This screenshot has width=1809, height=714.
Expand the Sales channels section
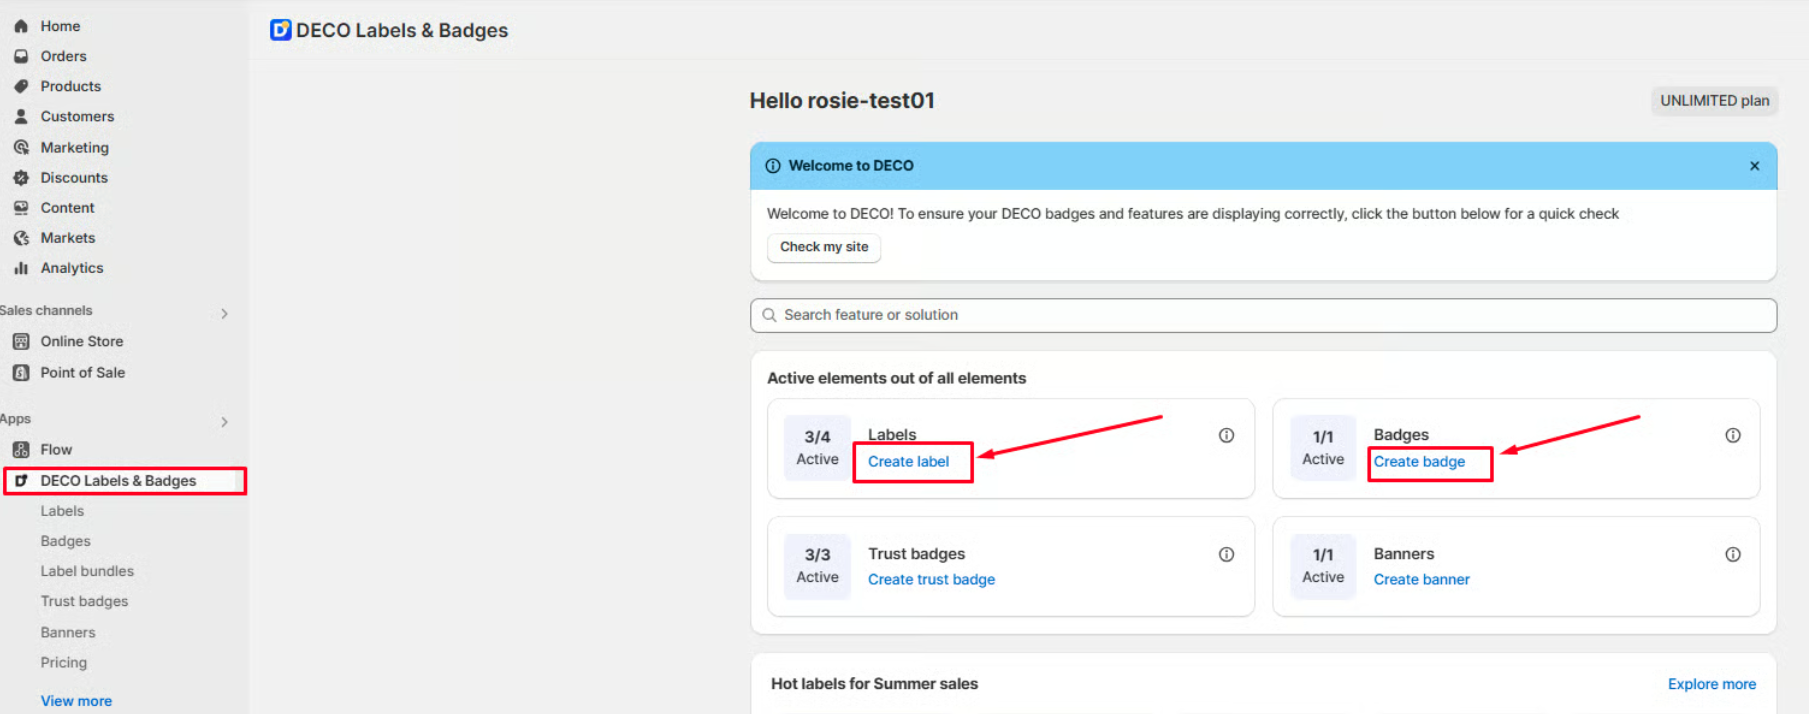pos(224,313)
